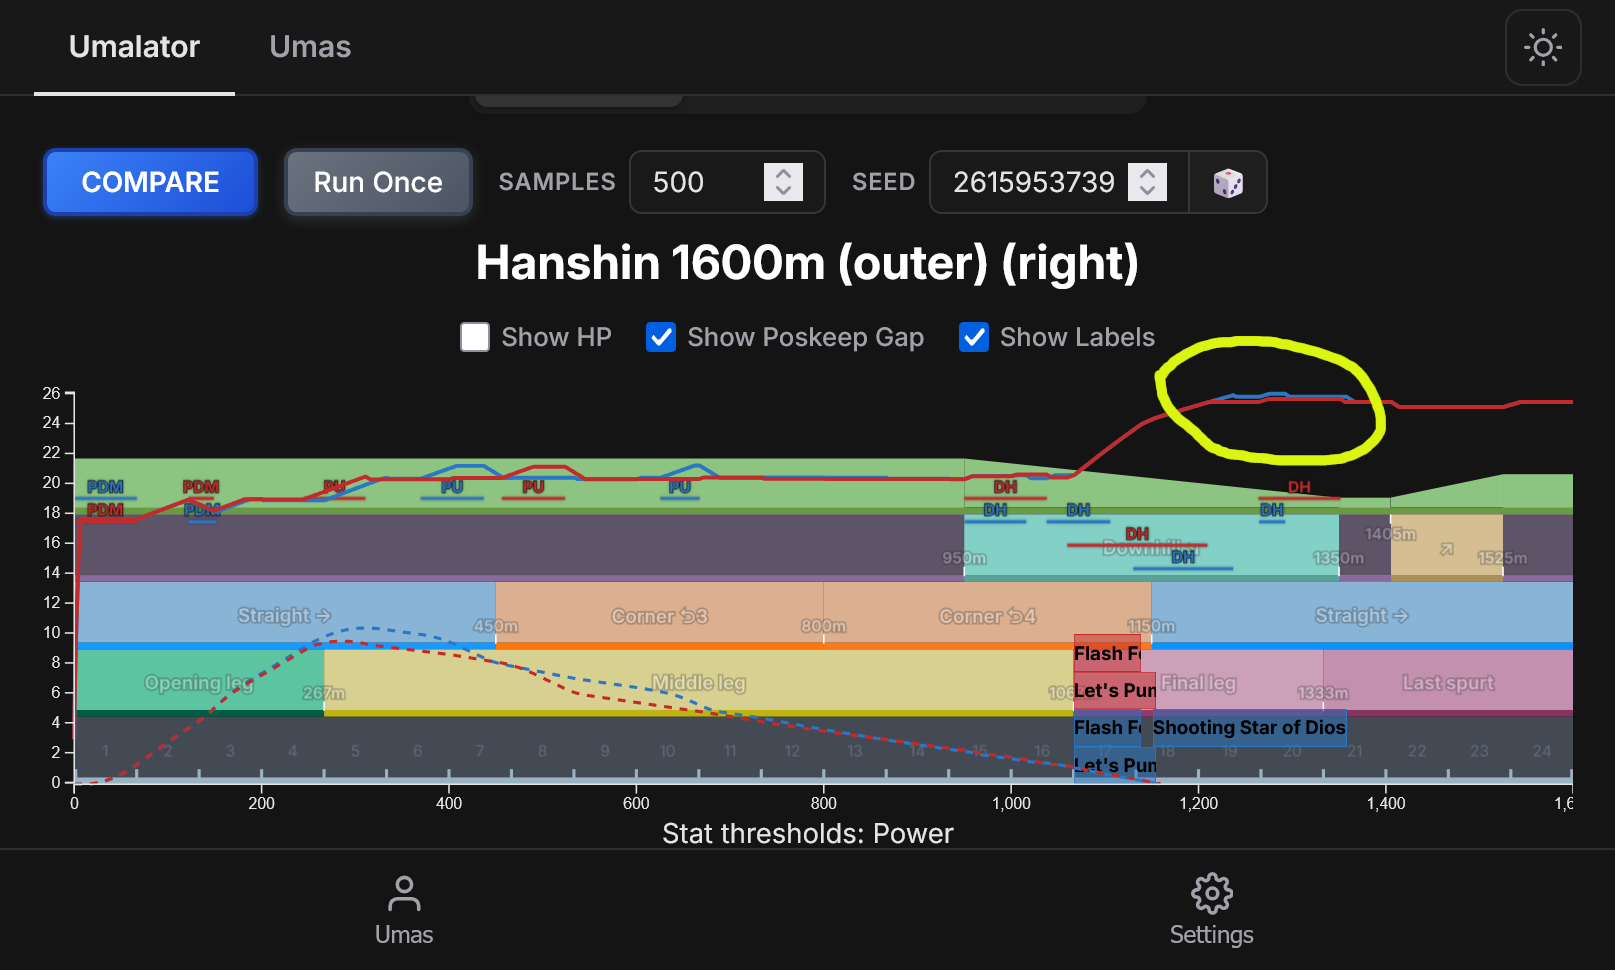
Task: Focus the Samples input field
Action: (727, 182)
